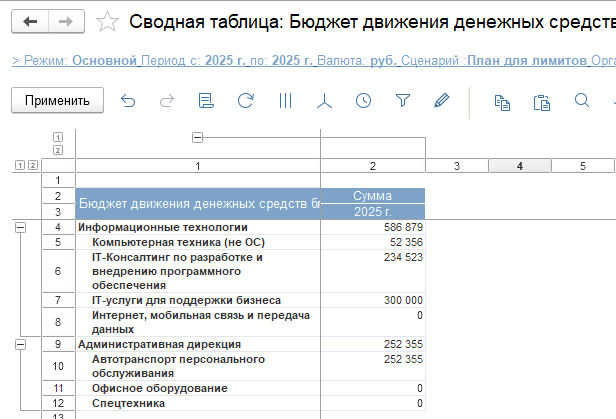Open the funnel filter icon

(403, 100)
